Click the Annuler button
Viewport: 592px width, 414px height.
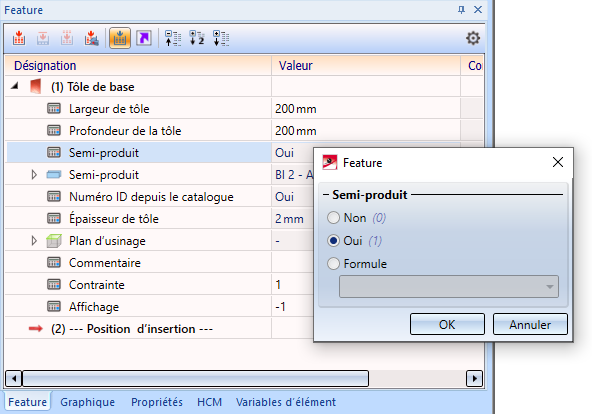[x=530, y=324]
